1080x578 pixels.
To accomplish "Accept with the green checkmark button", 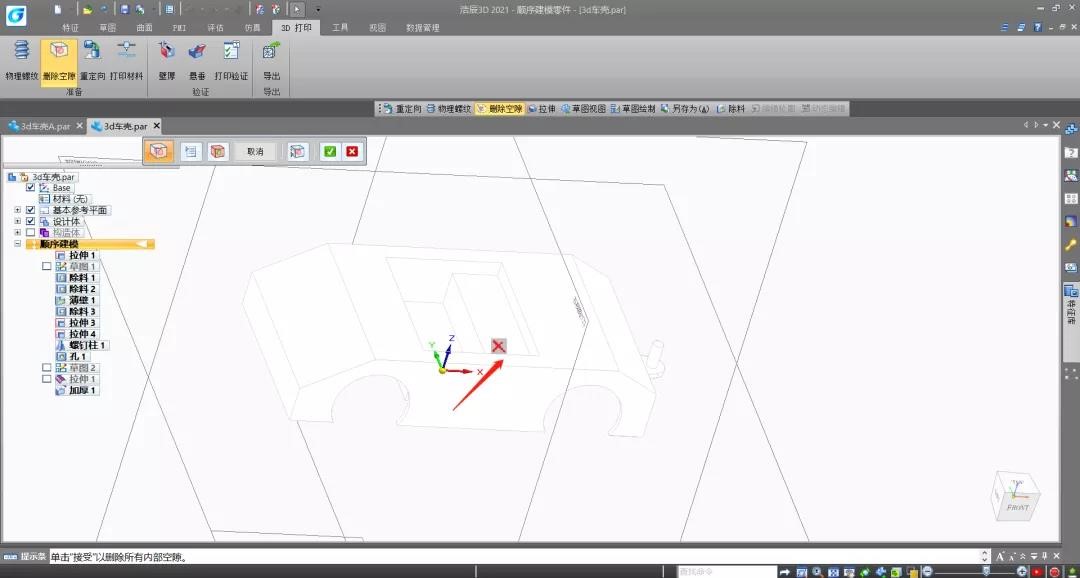I will [x=330, y=152].
